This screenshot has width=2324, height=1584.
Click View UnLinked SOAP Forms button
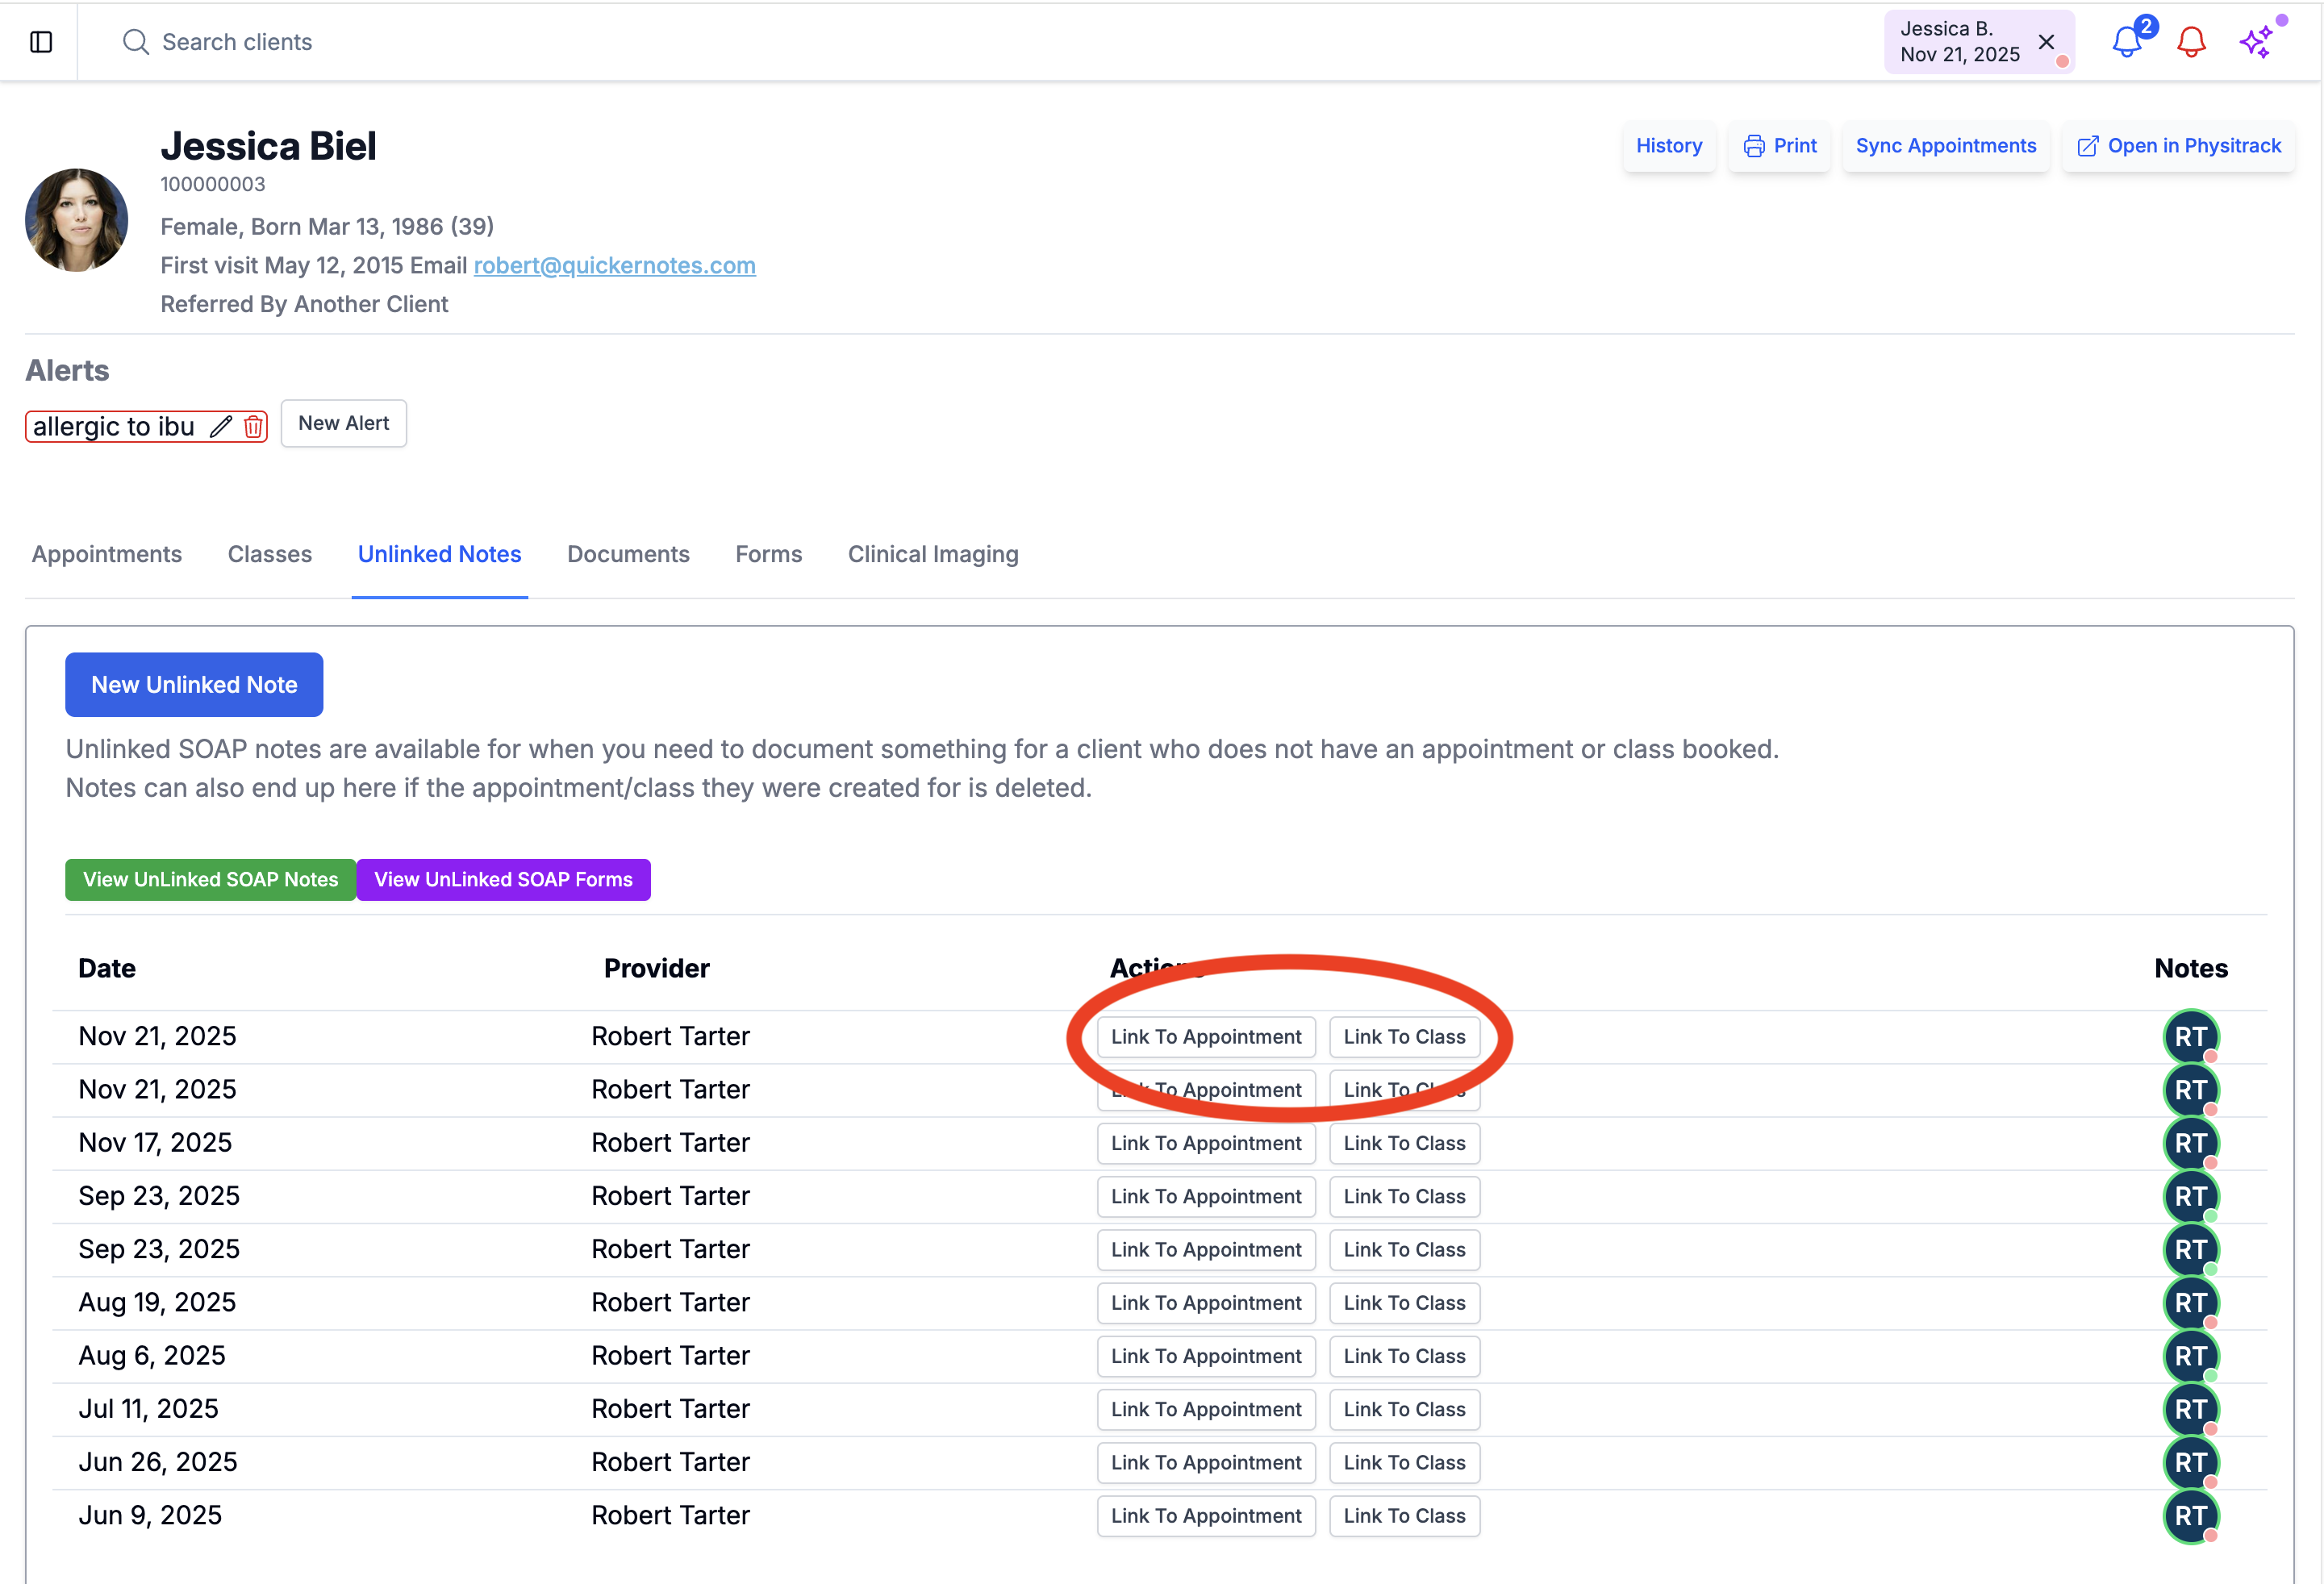pos(503,880)
